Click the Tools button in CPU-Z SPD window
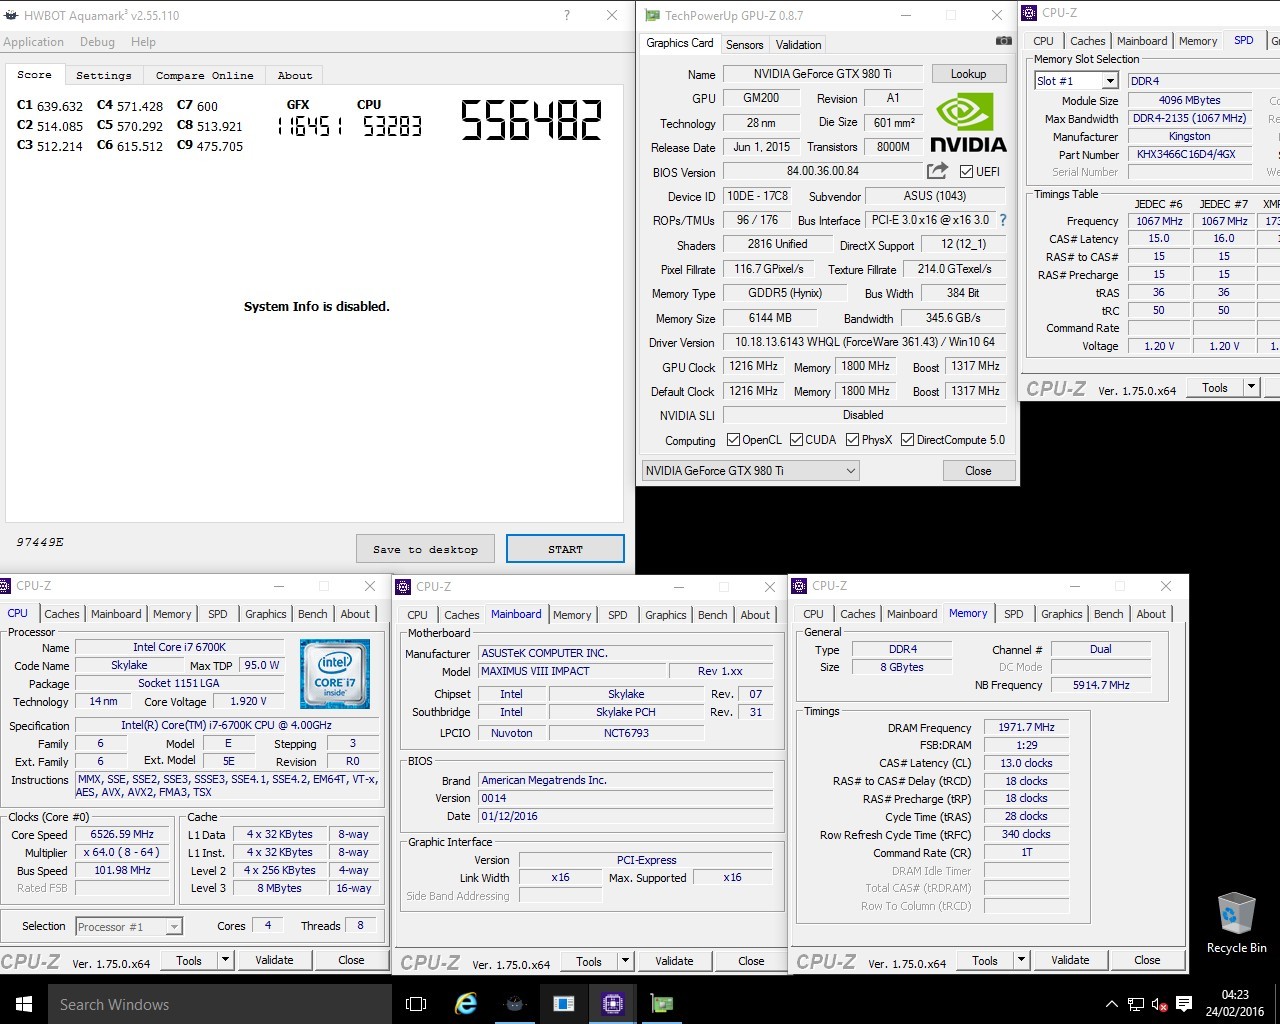The image size is (1280, 1024). click(x=1215, y=387)
